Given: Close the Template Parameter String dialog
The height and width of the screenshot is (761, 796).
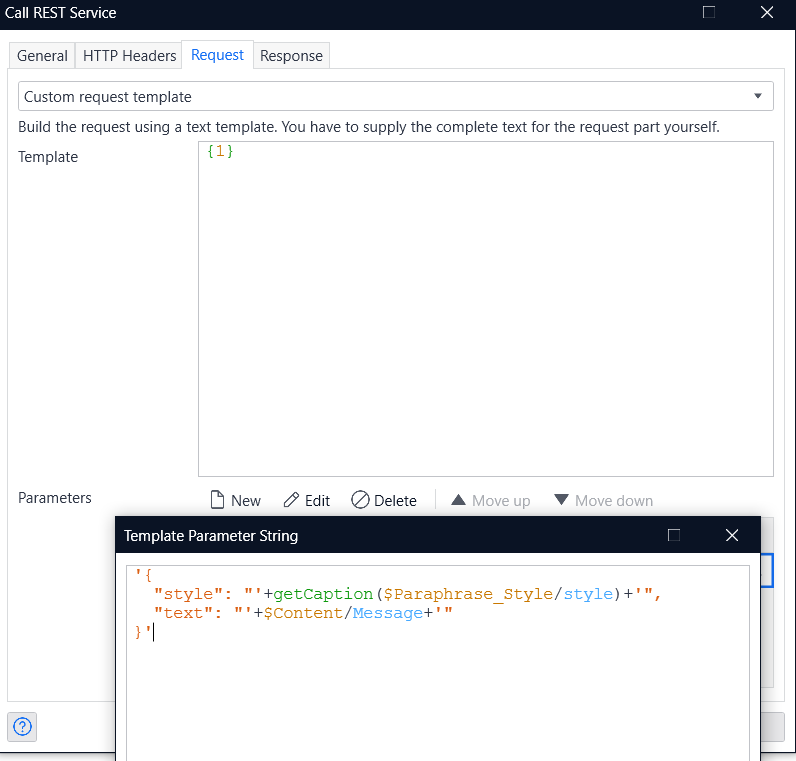Looking at the screenshot, I should pyautogui.click(x=732, y=535).
